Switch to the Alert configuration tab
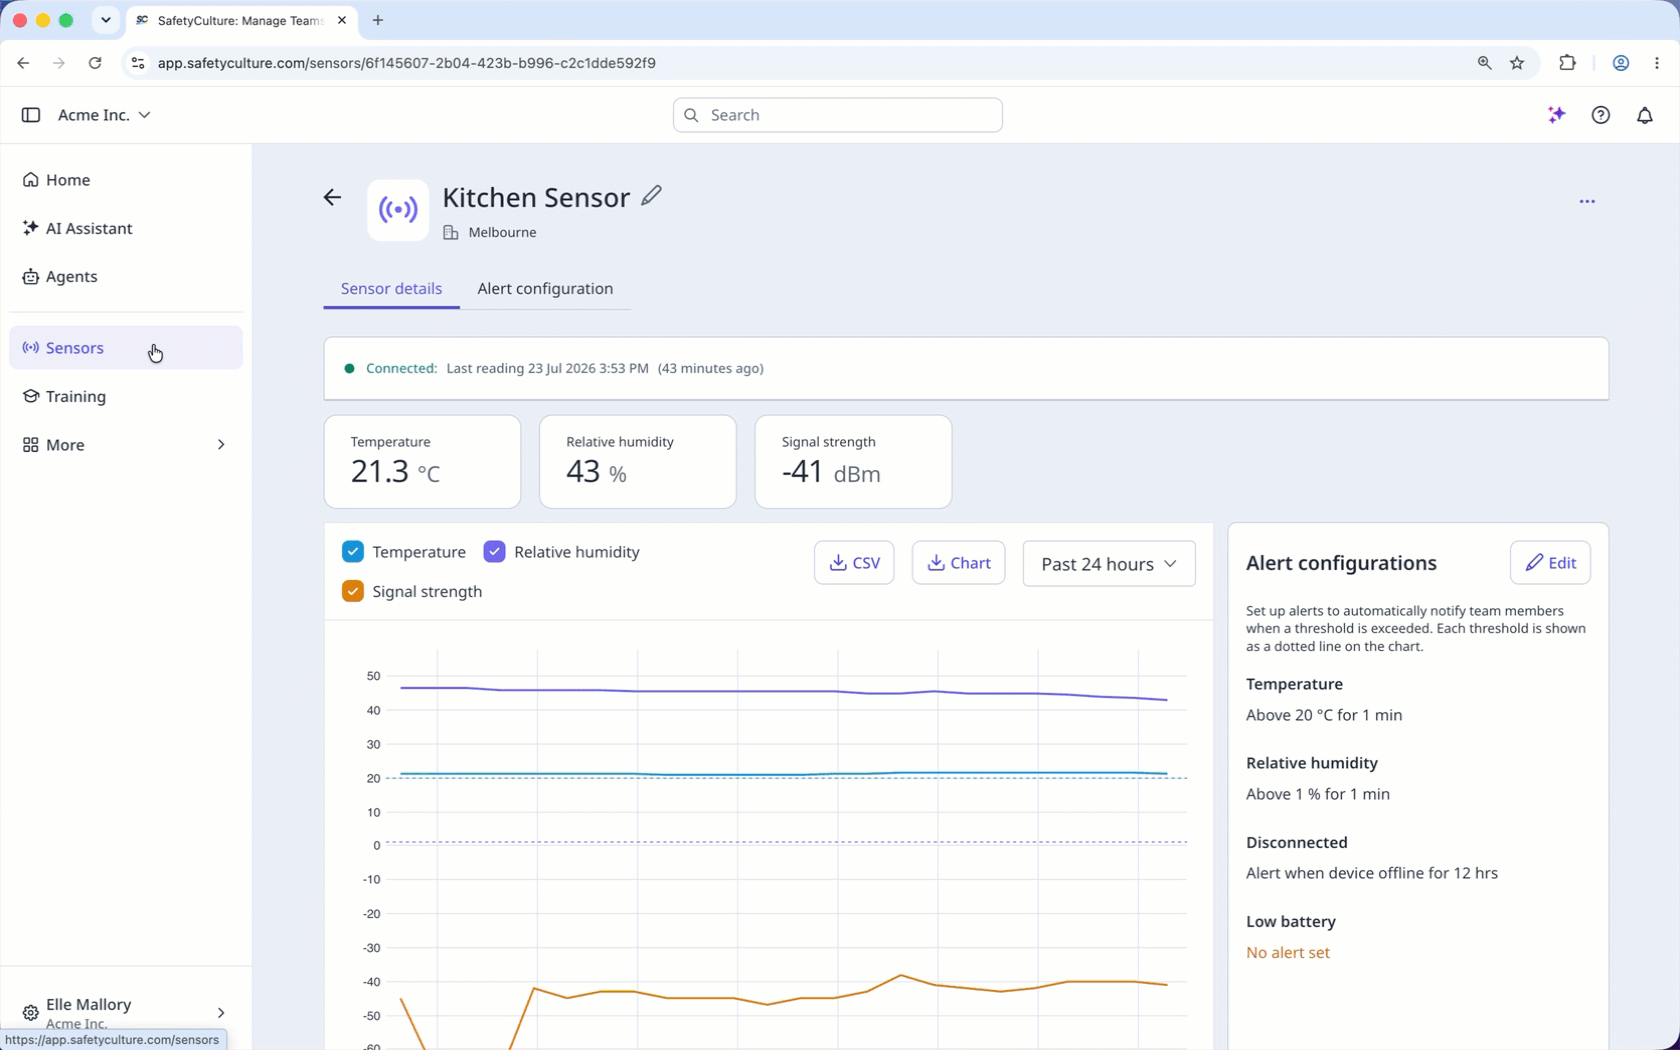This screenshot has height=1050, width=1680. click(545, 289)
